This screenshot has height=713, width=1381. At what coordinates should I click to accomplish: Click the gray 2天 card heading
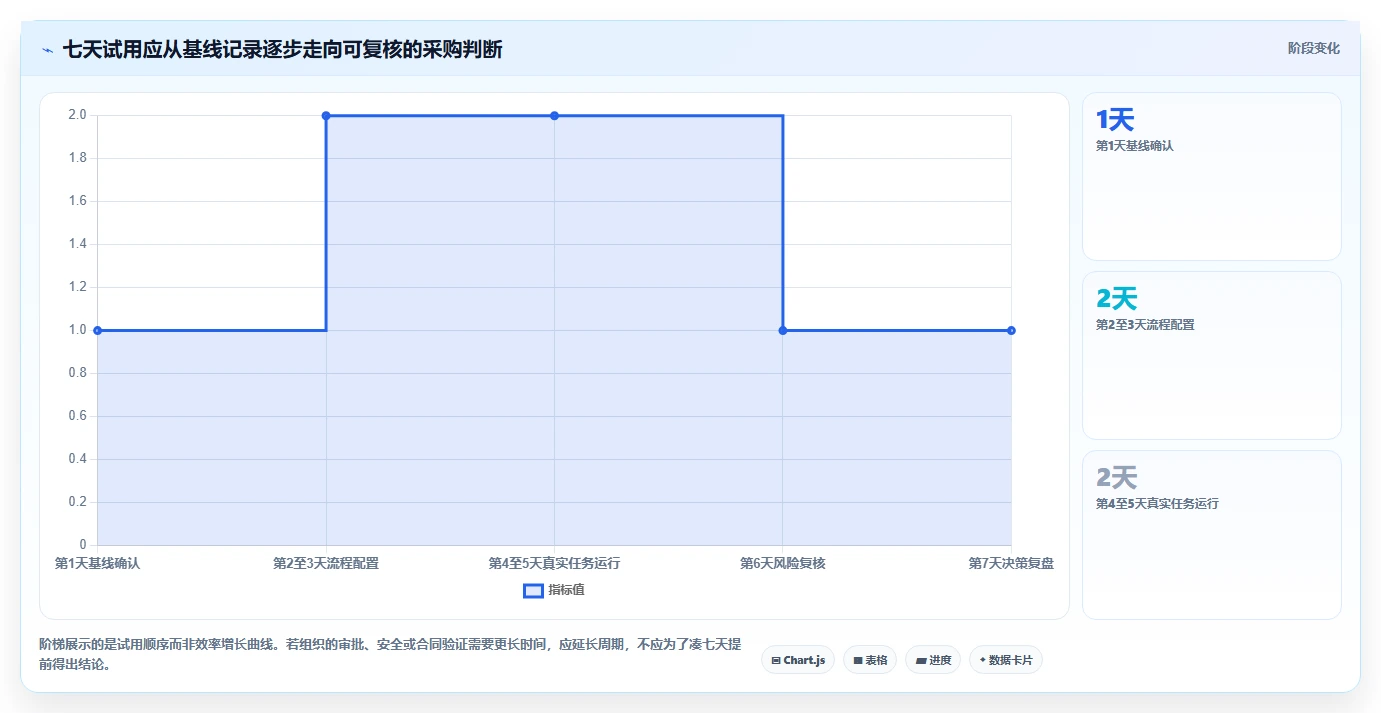pos(1117,478)
